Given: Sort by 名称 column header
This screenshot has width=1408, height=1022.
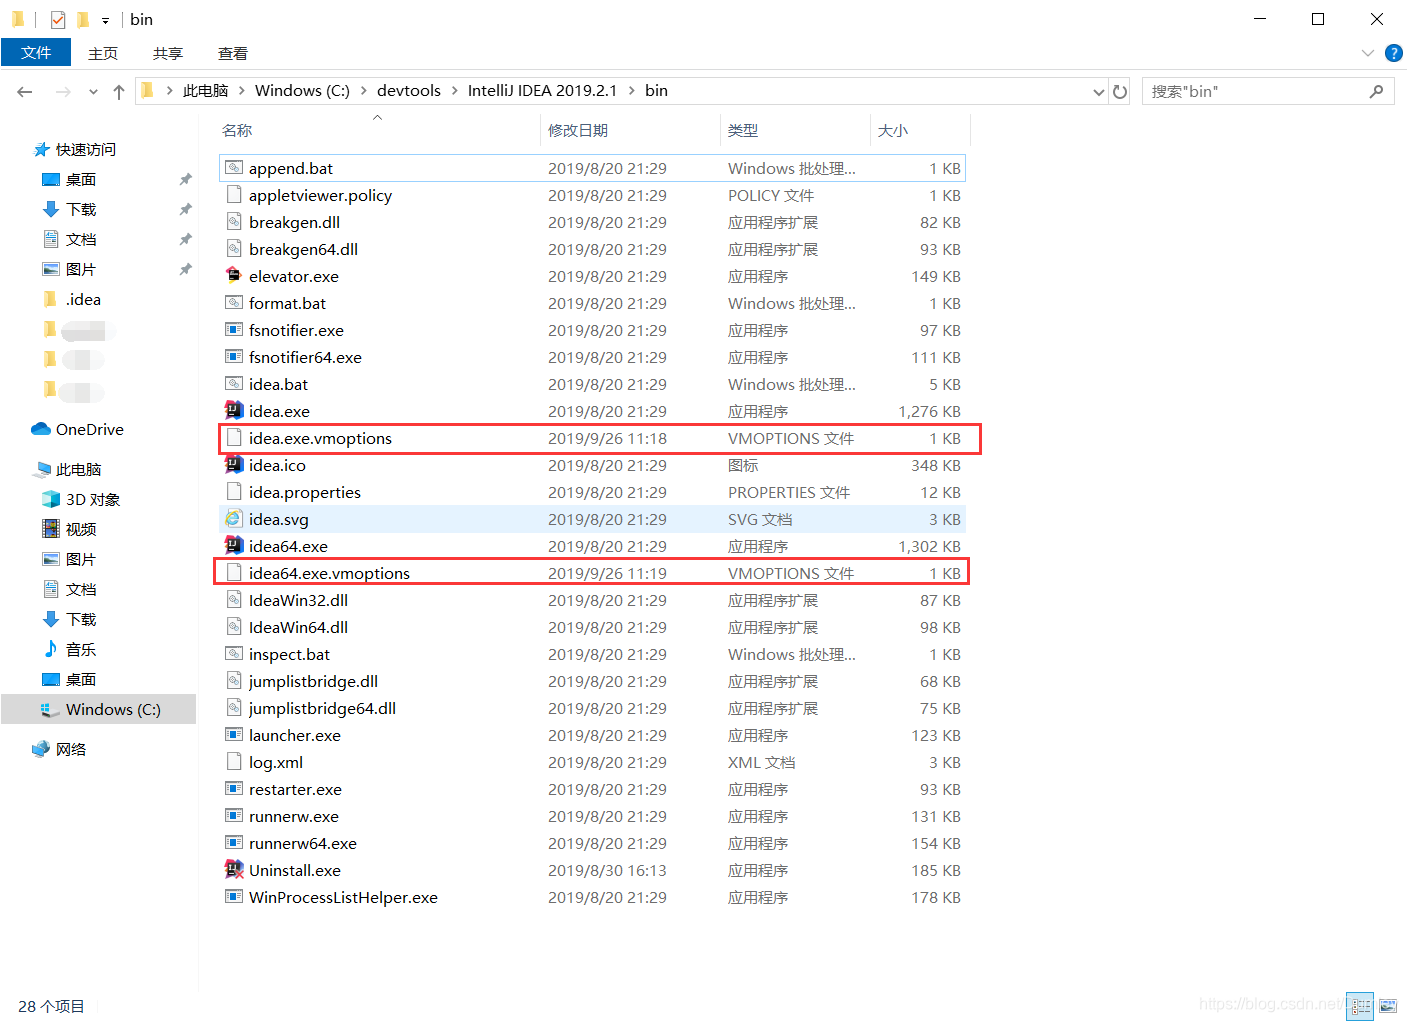Looking at the screenshot, I should 238,131.
